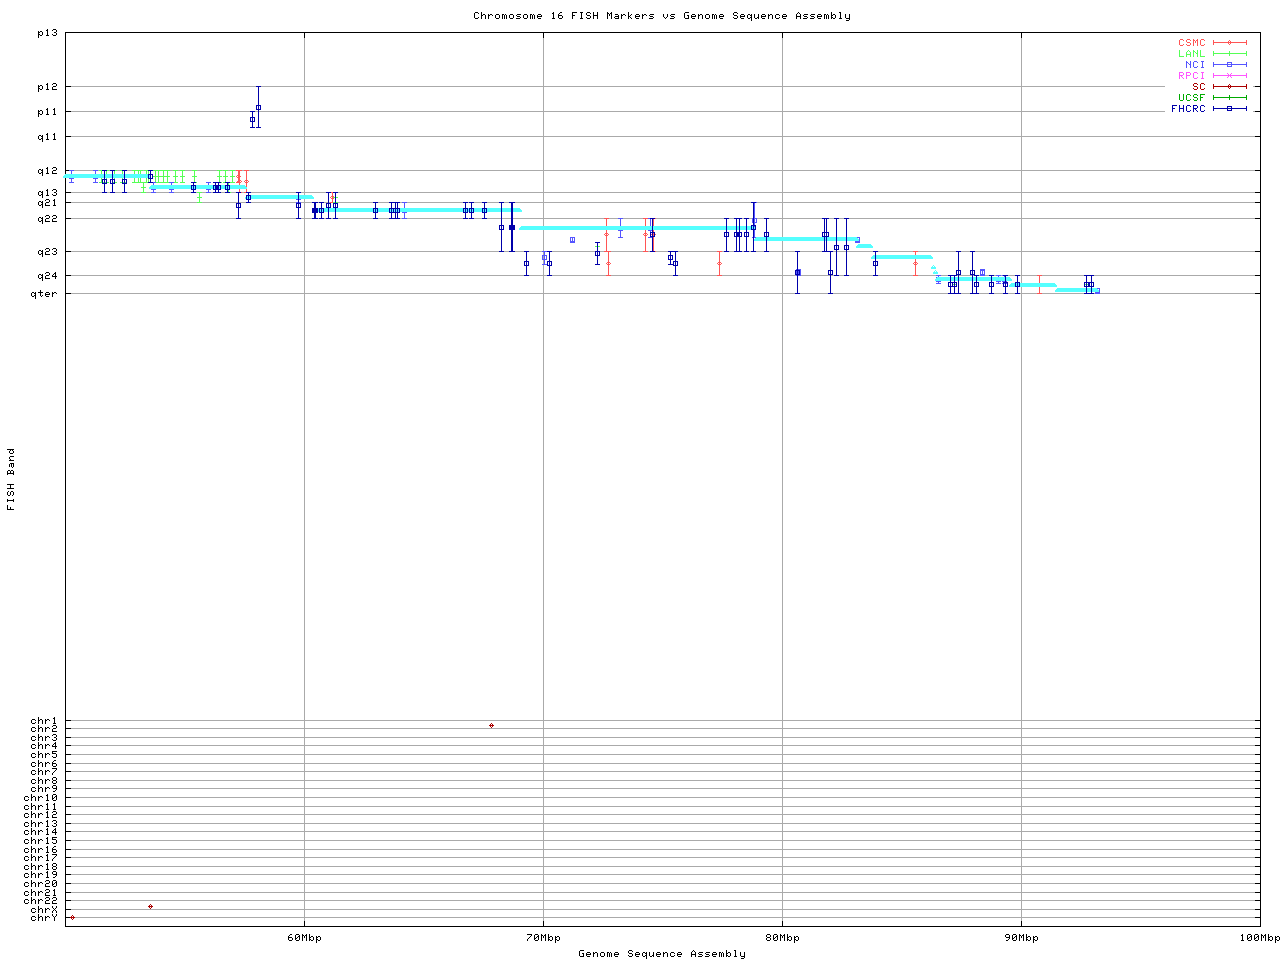Click the 'Genome Sequence Assembly' x-axis label

(x=662, y=953)
